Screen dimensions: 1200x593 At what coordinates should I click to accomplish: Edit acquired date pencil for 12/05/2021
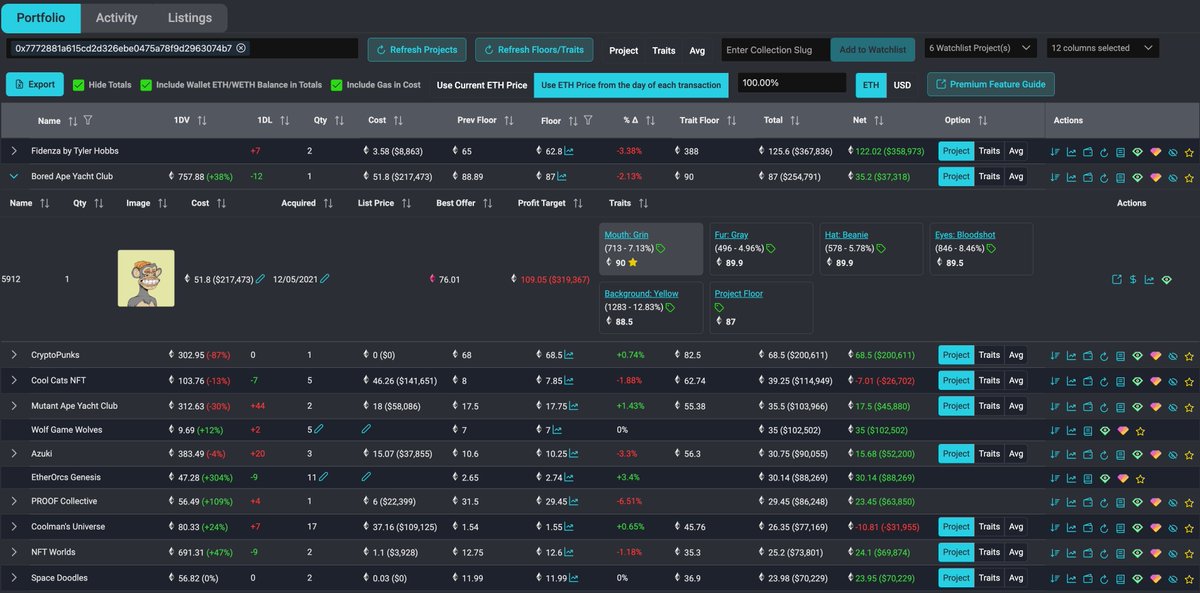[x=324, y=279]
